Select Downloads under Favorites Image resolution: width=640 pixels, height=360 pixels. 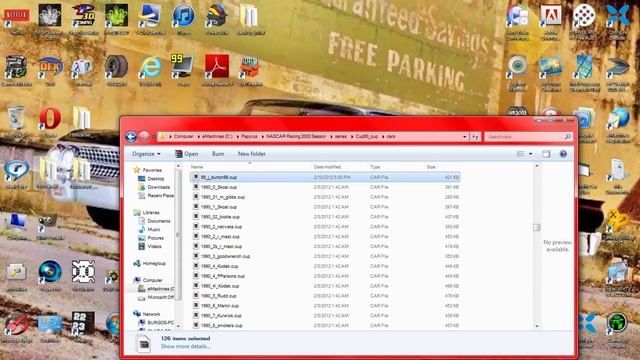pos(158,187)
